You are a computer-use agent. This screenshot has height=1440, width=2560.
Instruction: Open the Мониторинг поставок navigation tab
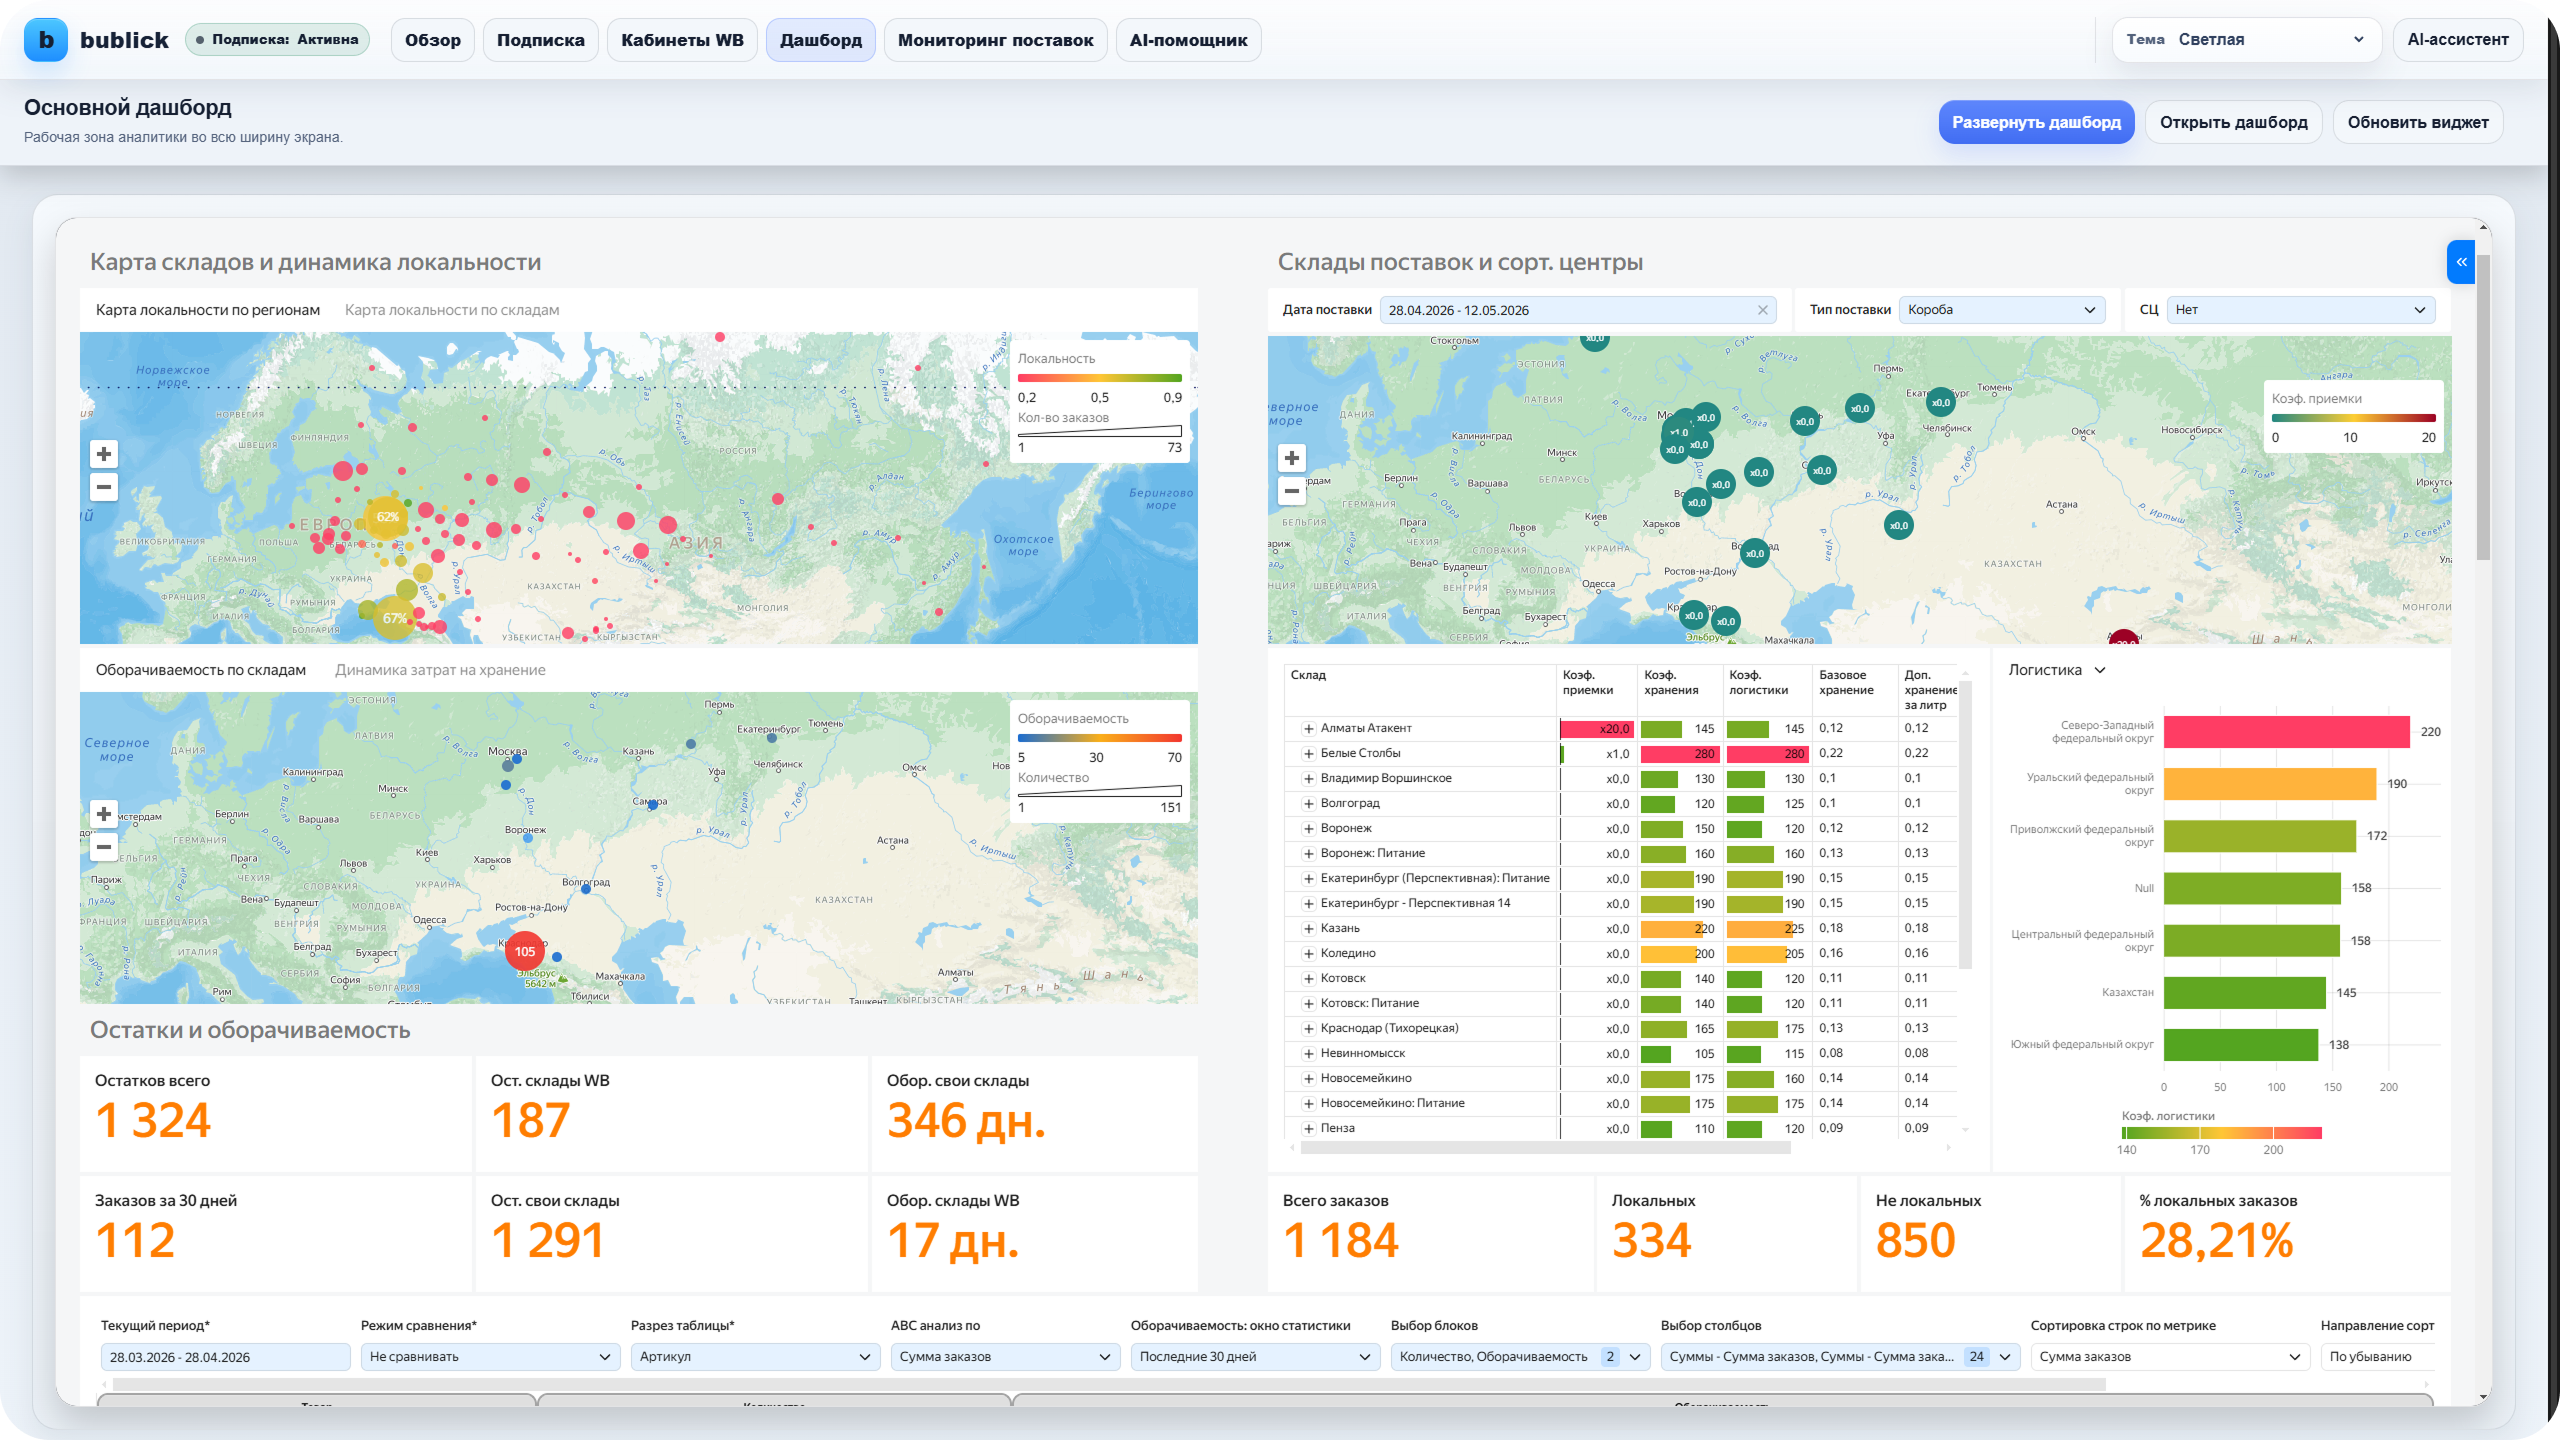995,40
